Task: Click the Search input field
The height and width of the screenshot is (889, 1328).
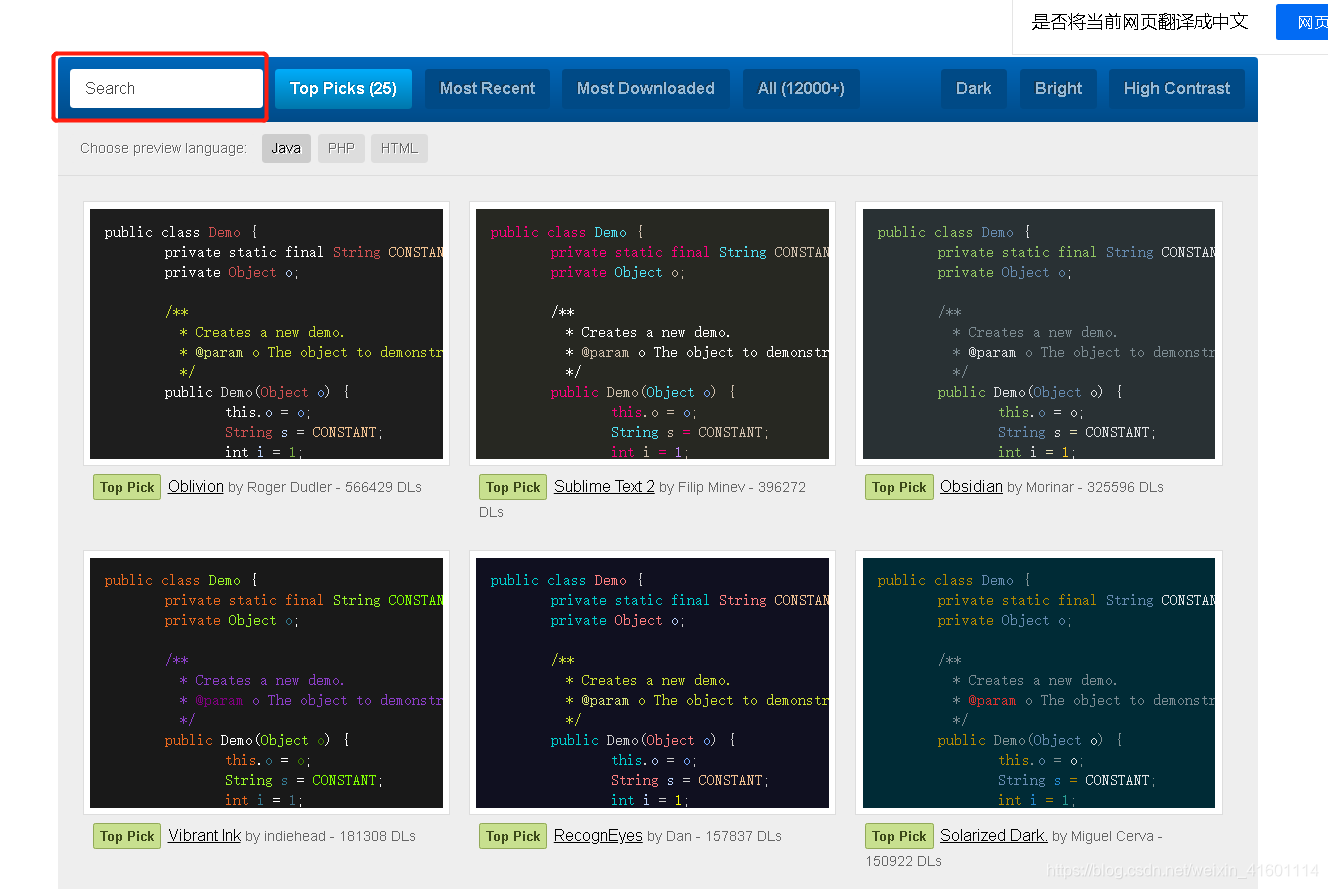Action: coord(166,88)
